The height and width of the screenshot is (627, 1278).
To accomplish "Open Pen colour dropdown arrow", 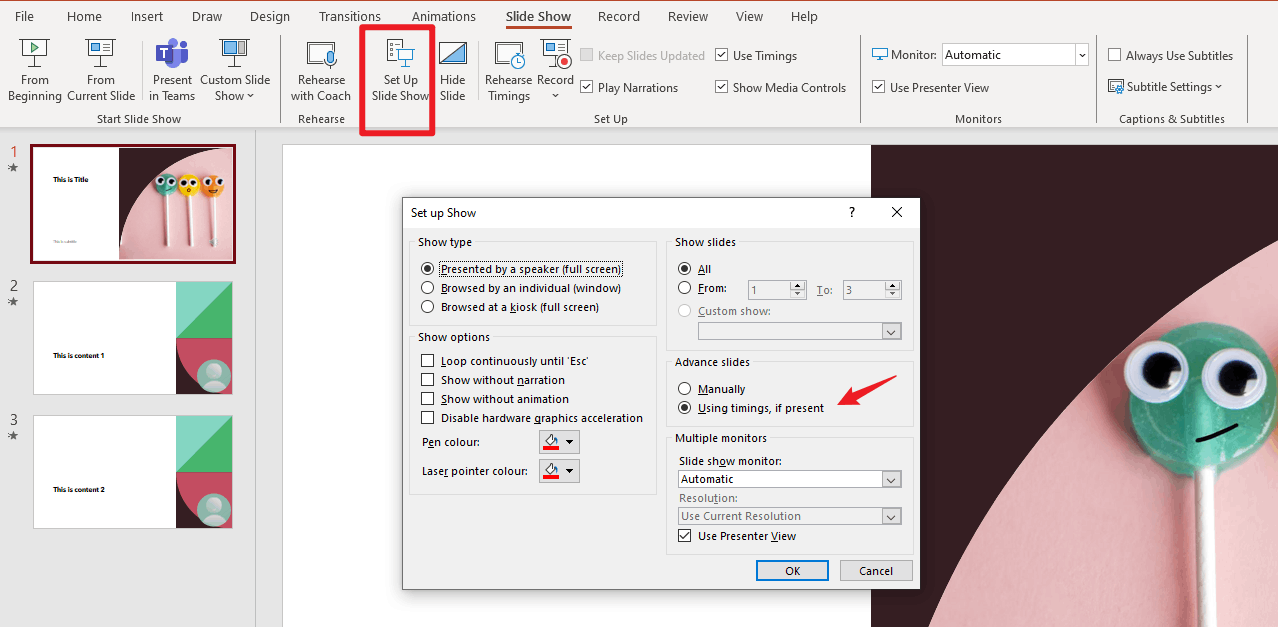I will click(570, 442).
